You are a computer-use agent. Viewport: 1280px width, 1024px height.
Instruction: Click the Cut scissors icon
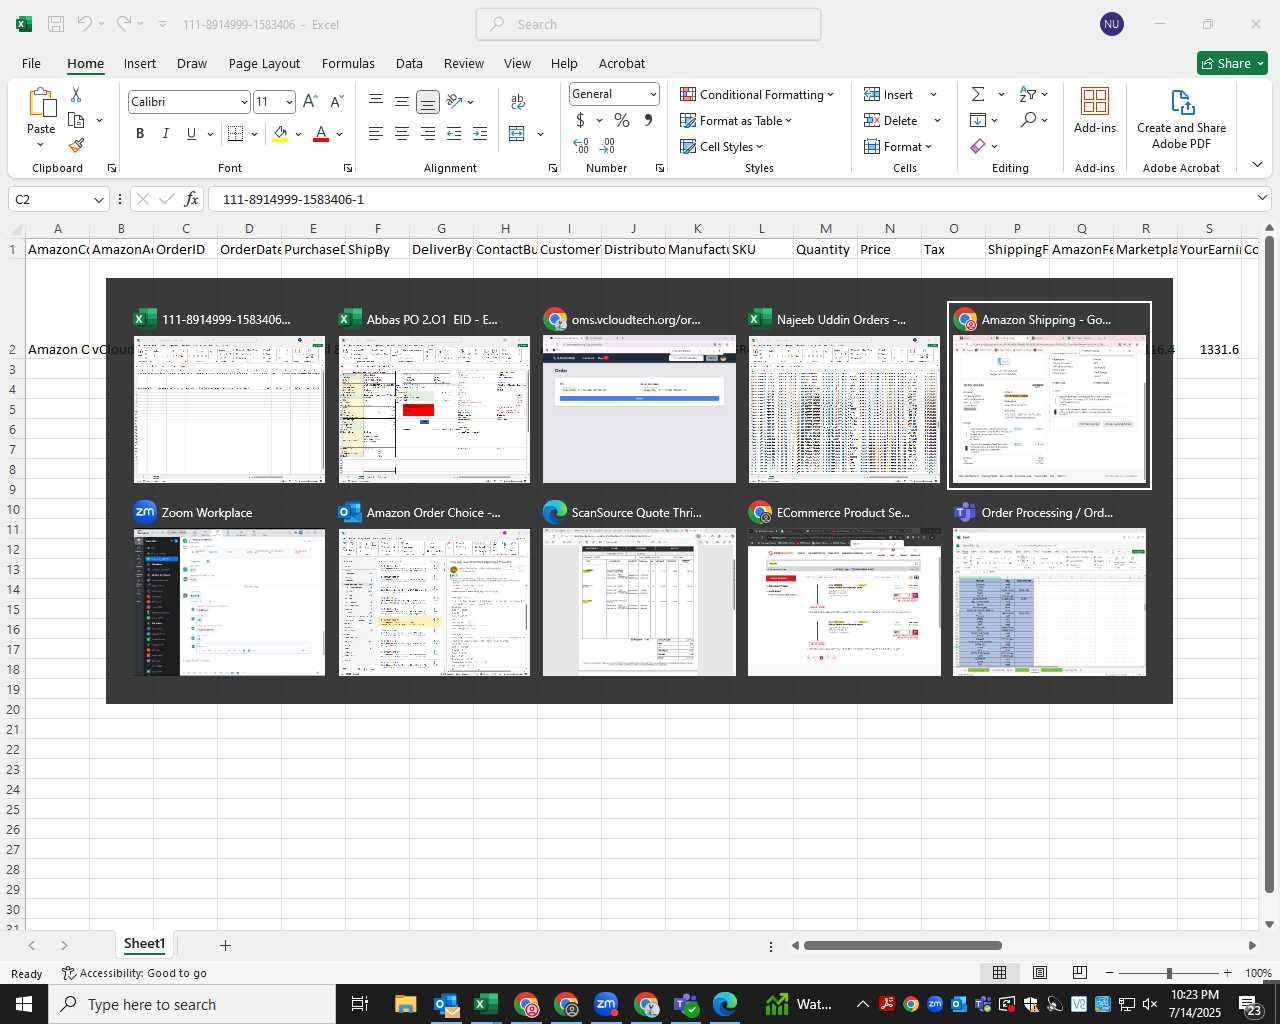tap(76, 94)
